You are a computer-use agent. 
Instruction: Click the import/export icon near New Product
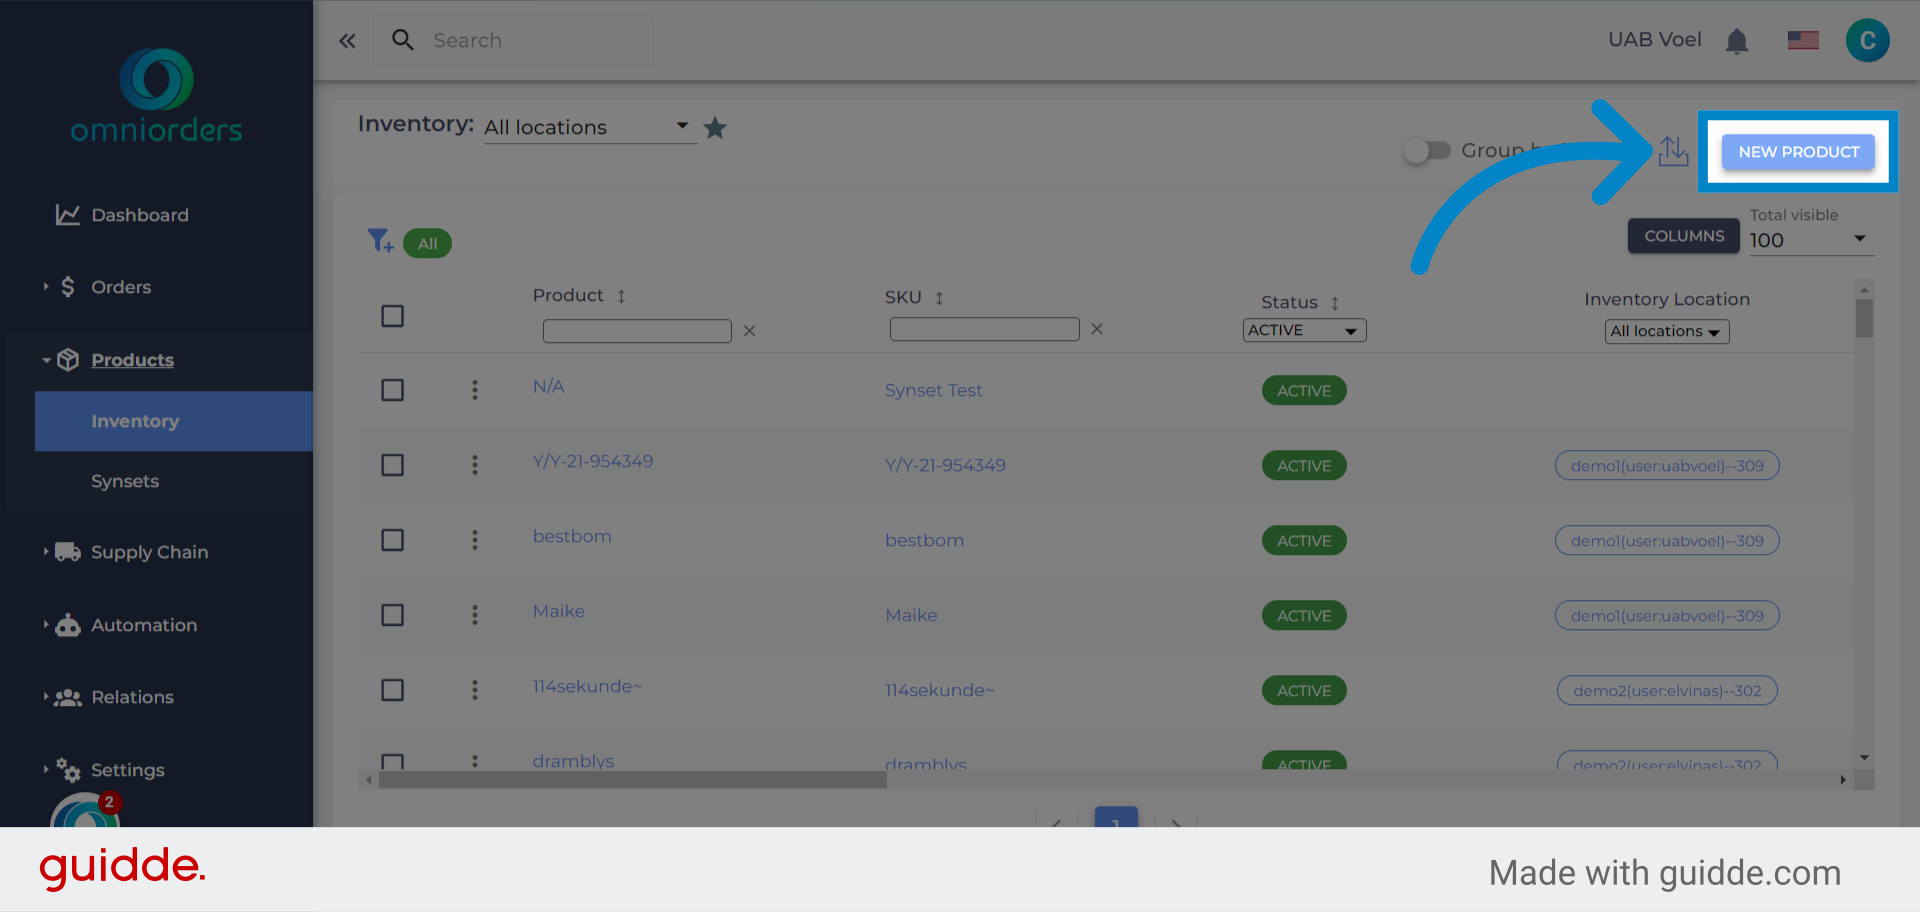1674,151
